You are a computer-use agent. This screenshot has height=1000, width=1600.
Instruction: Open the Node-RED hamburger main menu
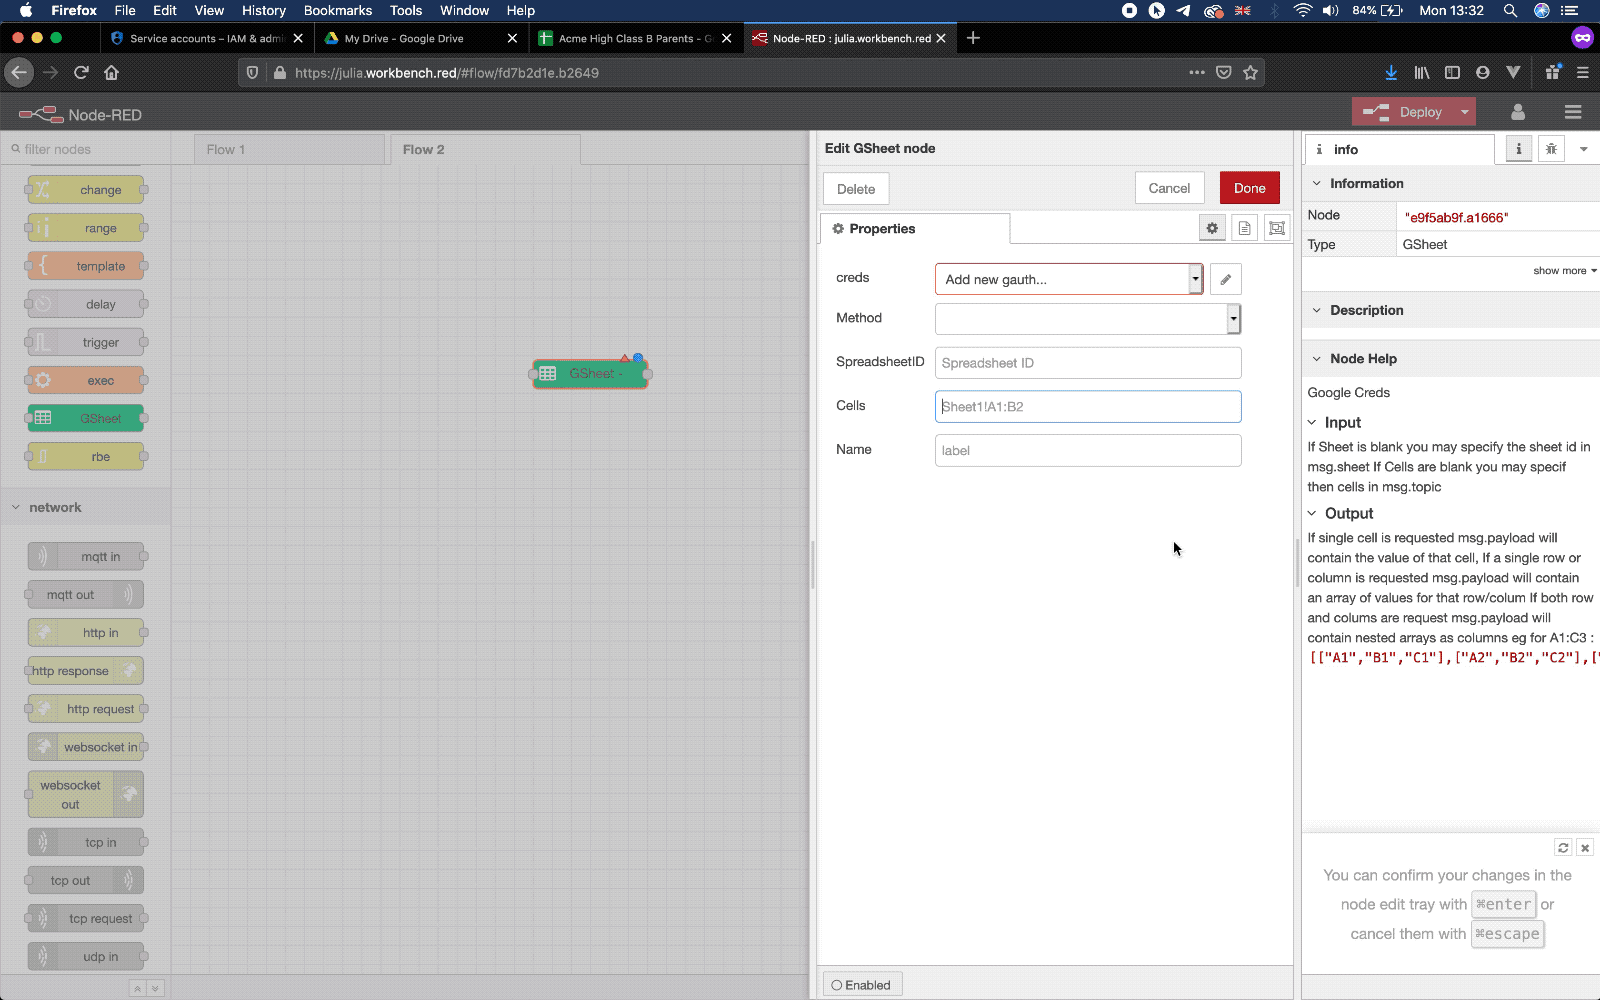click(1573, 112)
